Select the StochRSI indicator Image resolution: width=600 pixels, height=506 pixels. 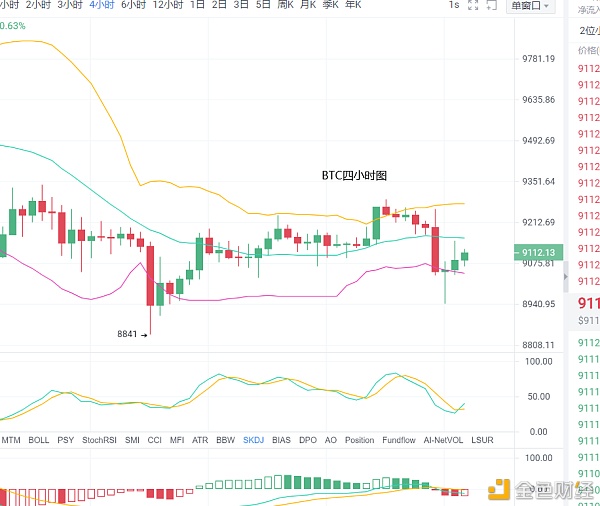pos(99,440)
